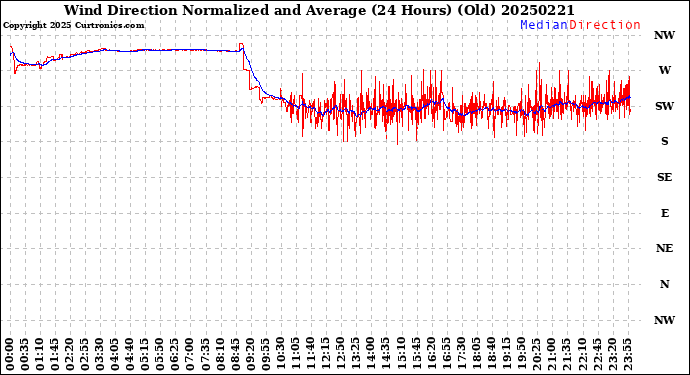Click the 19:15 time axis label
This screenshot has width=690, height=375.
pyautogui.click(x=506, y=354)
